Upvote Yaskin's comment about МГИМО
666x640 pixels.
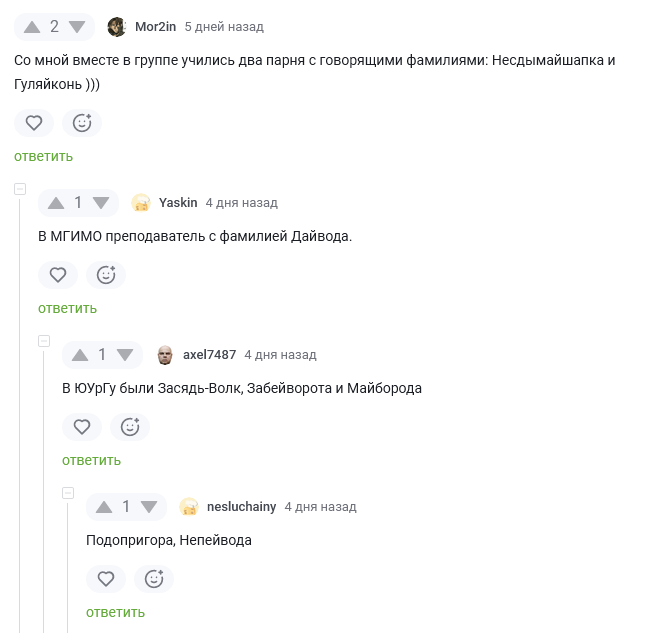tap(57, 203)
